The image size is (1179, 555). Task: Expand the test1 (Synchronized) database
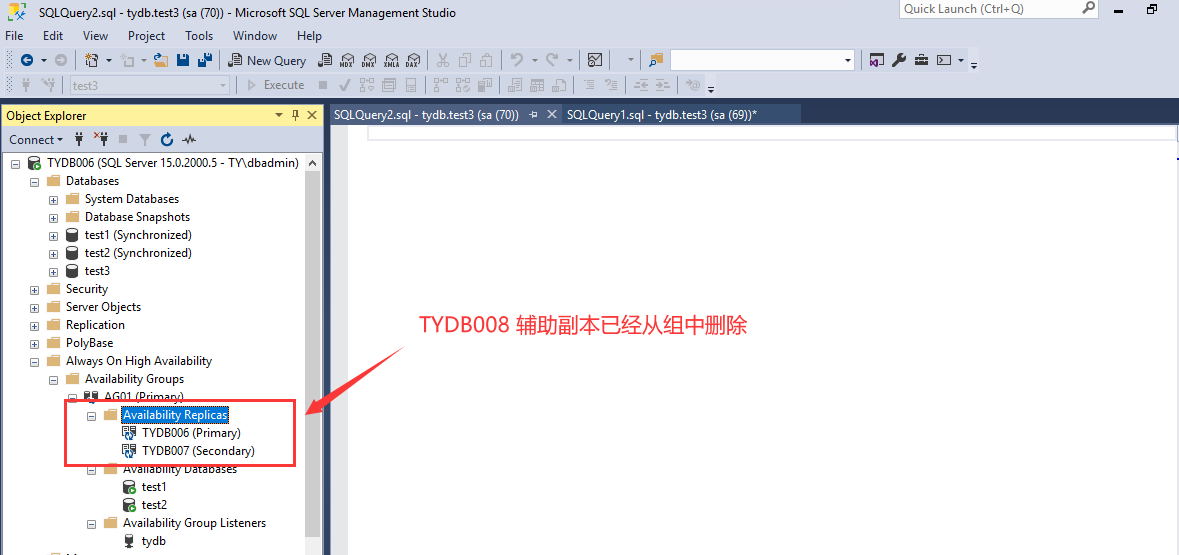[x=53, y=235]
